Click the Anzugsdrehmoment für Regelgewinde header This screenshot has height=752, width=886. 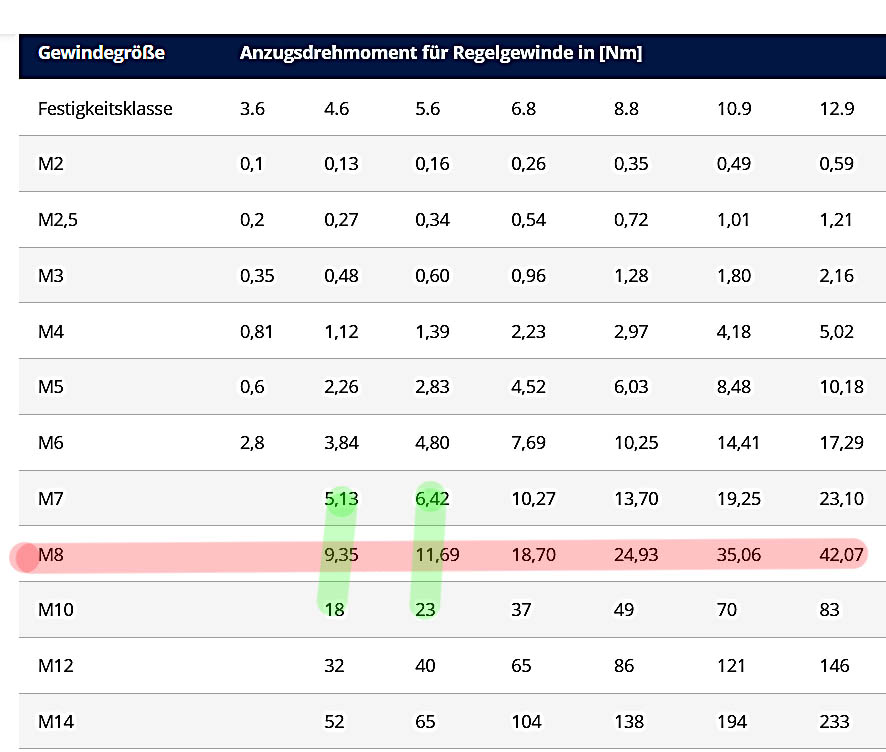point(440,53)
